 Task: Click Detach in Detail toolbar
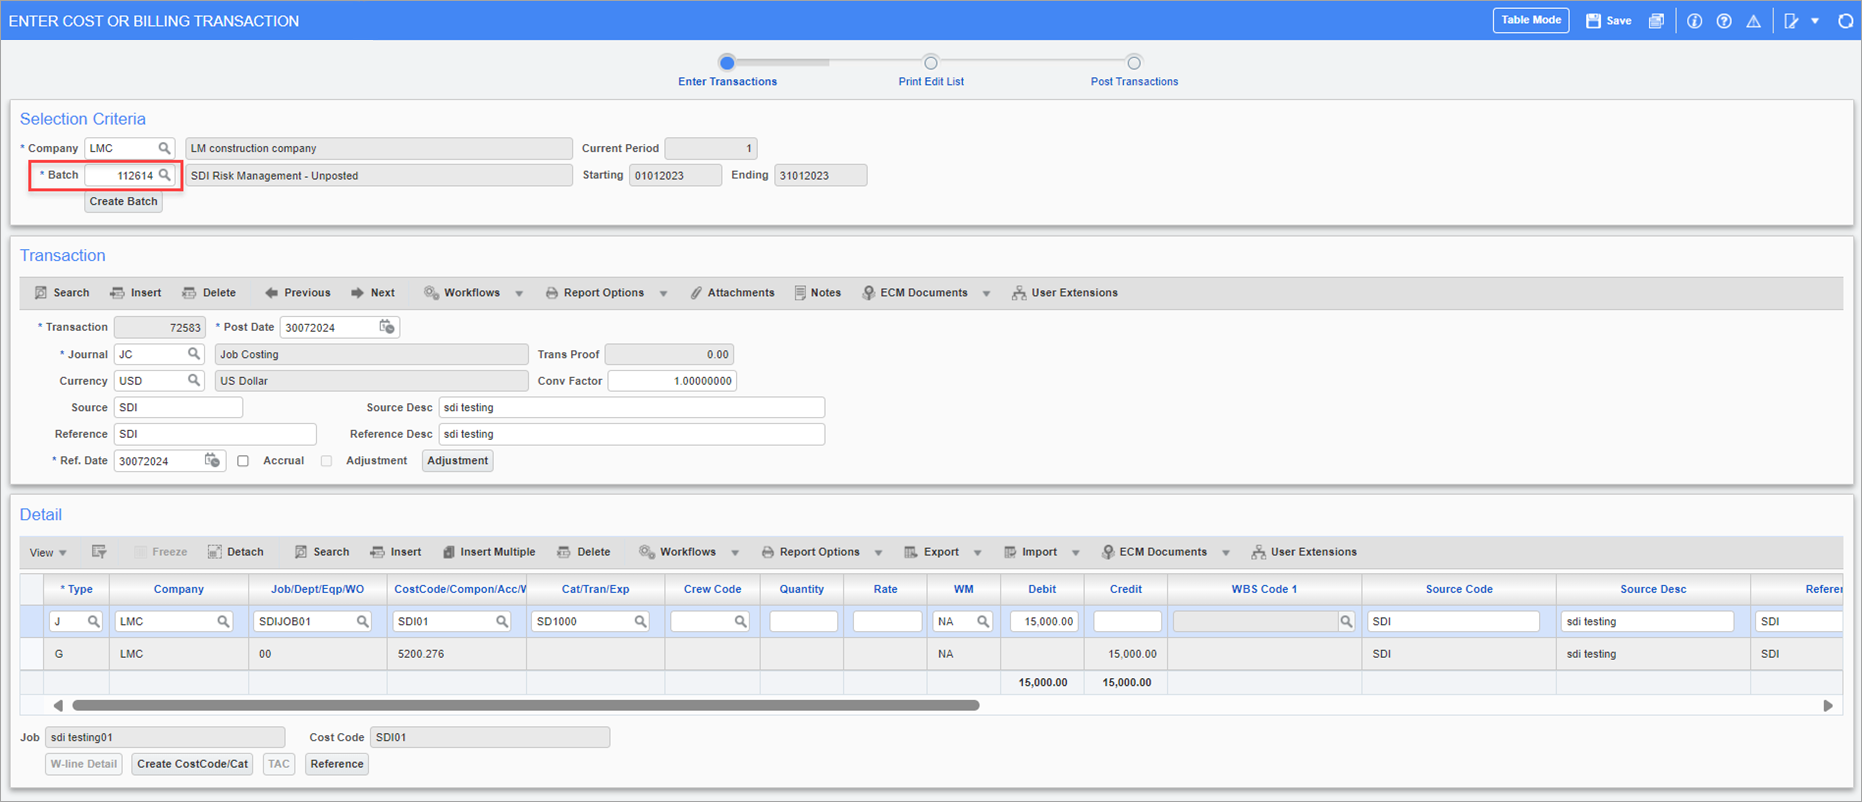(x=236, y=552)
